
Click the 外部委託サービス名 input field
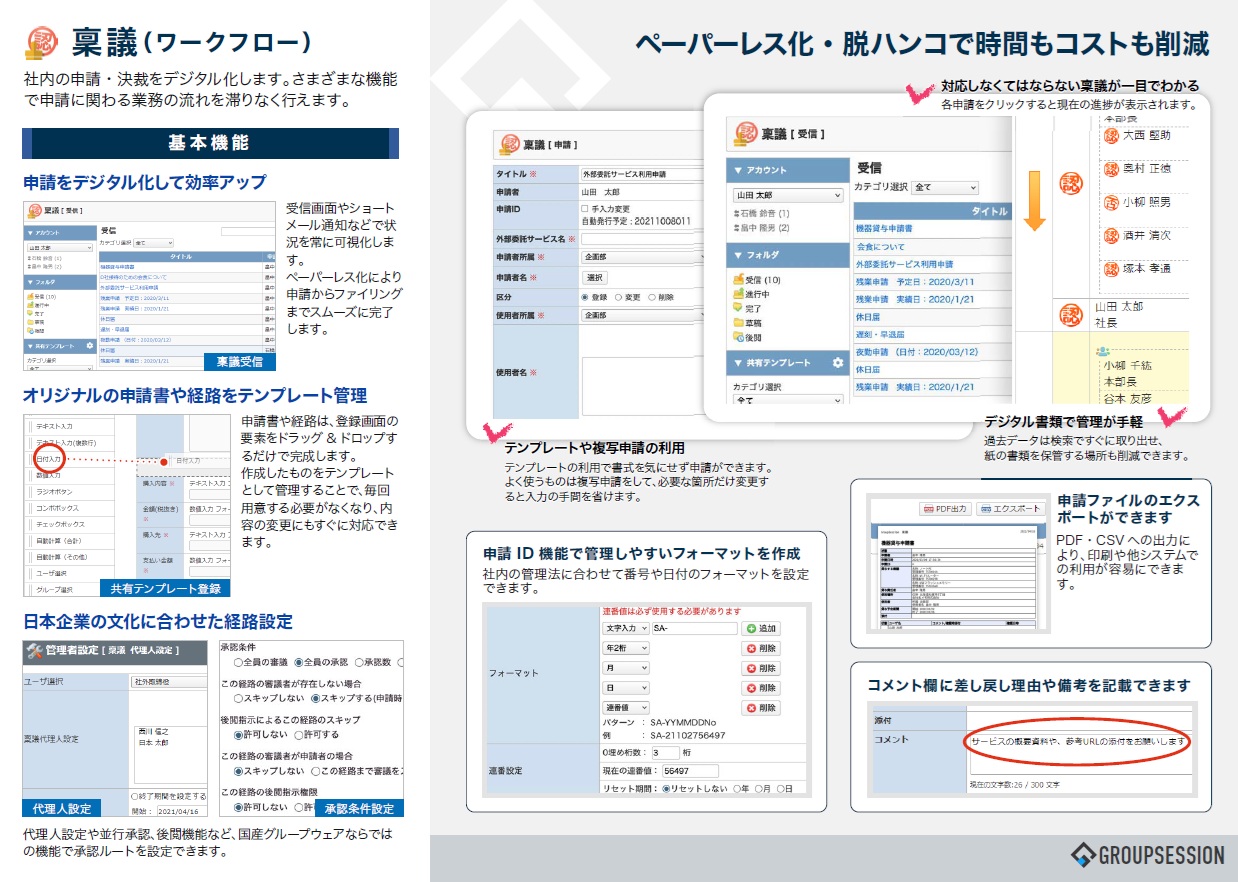[644, 239]
